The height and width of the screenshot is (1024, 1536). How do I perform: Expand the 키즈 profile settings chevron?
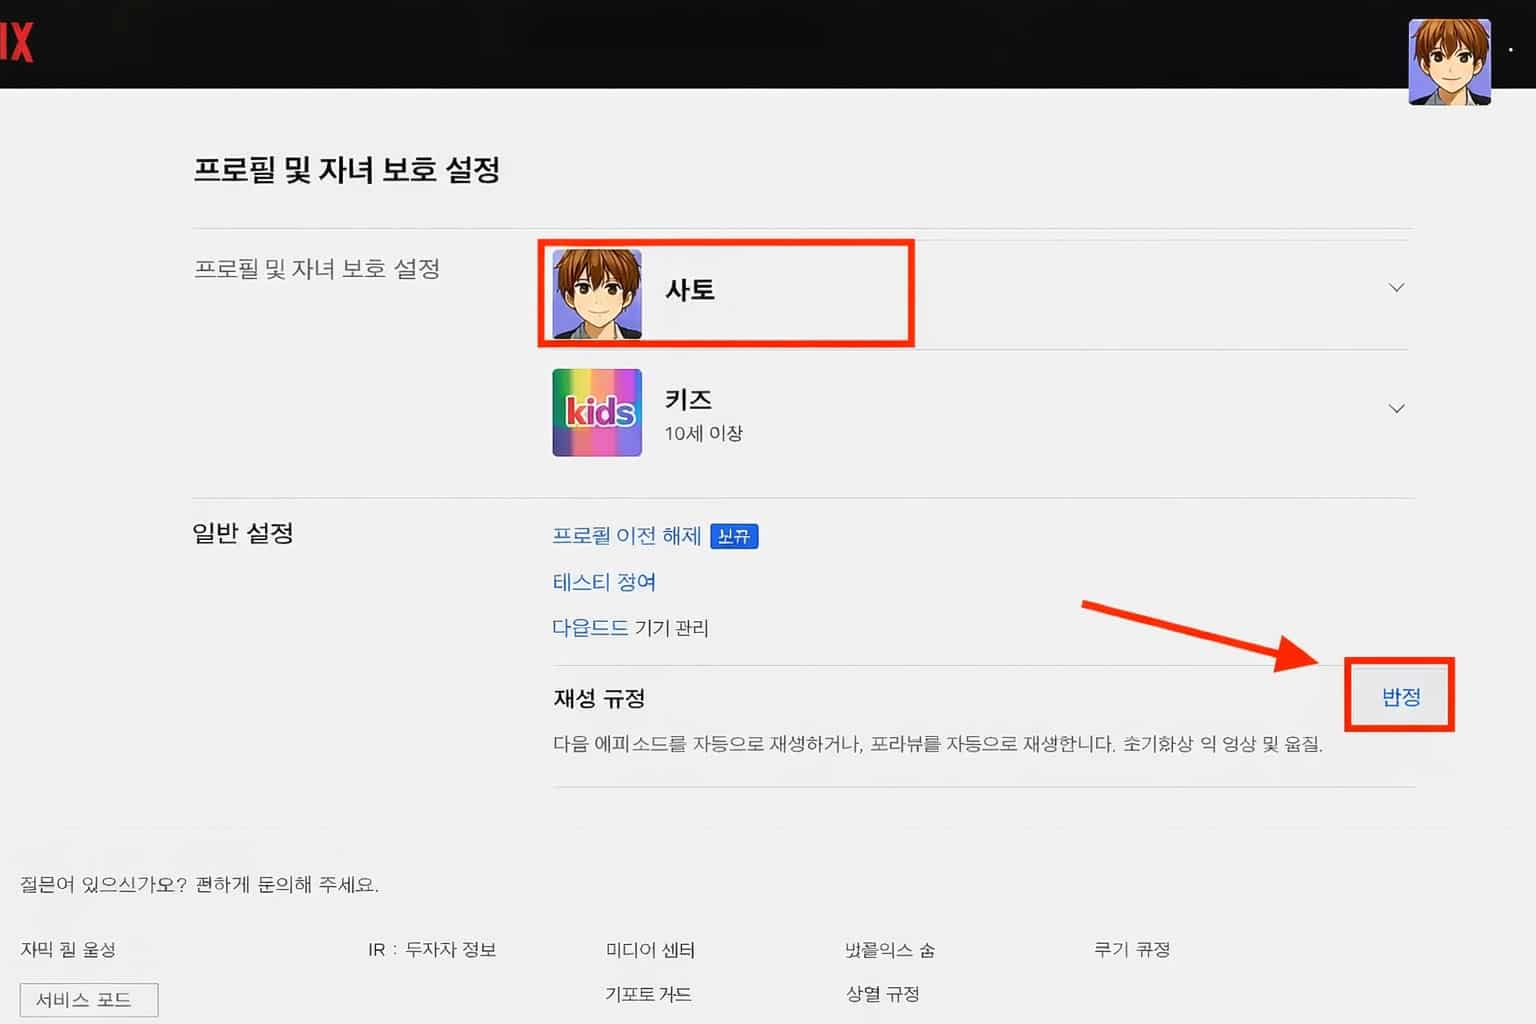coord(1396,408)
